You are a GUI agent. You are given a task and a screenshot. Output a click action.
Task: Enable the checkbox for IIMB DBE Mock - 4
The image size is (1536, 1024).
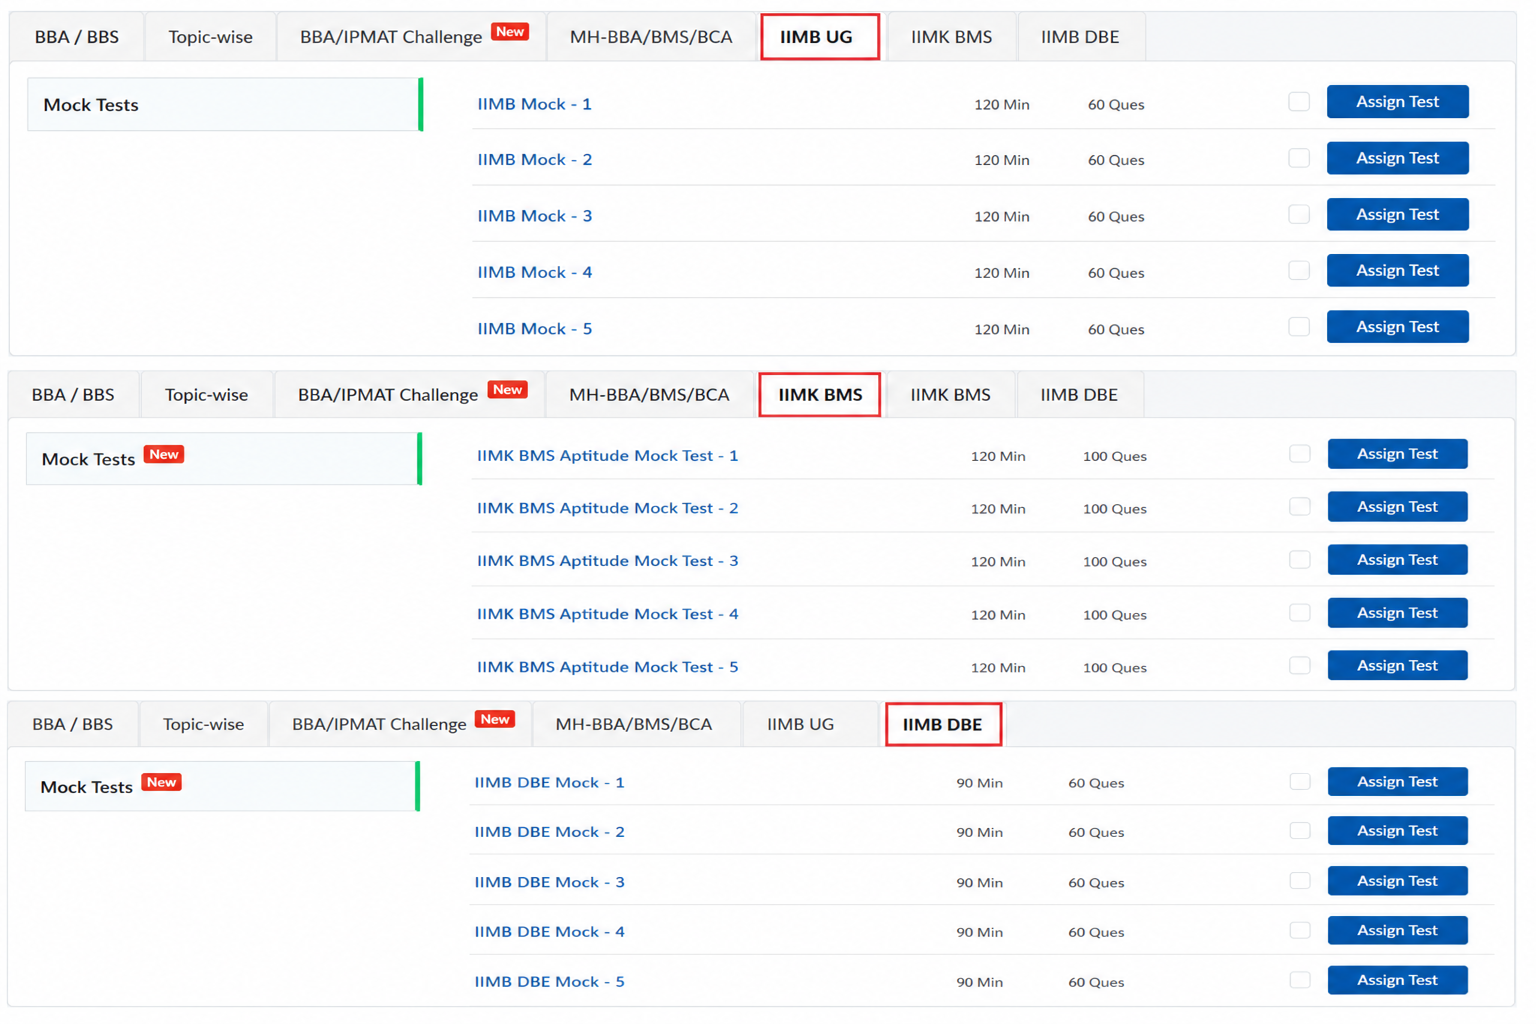[1299, 930]
